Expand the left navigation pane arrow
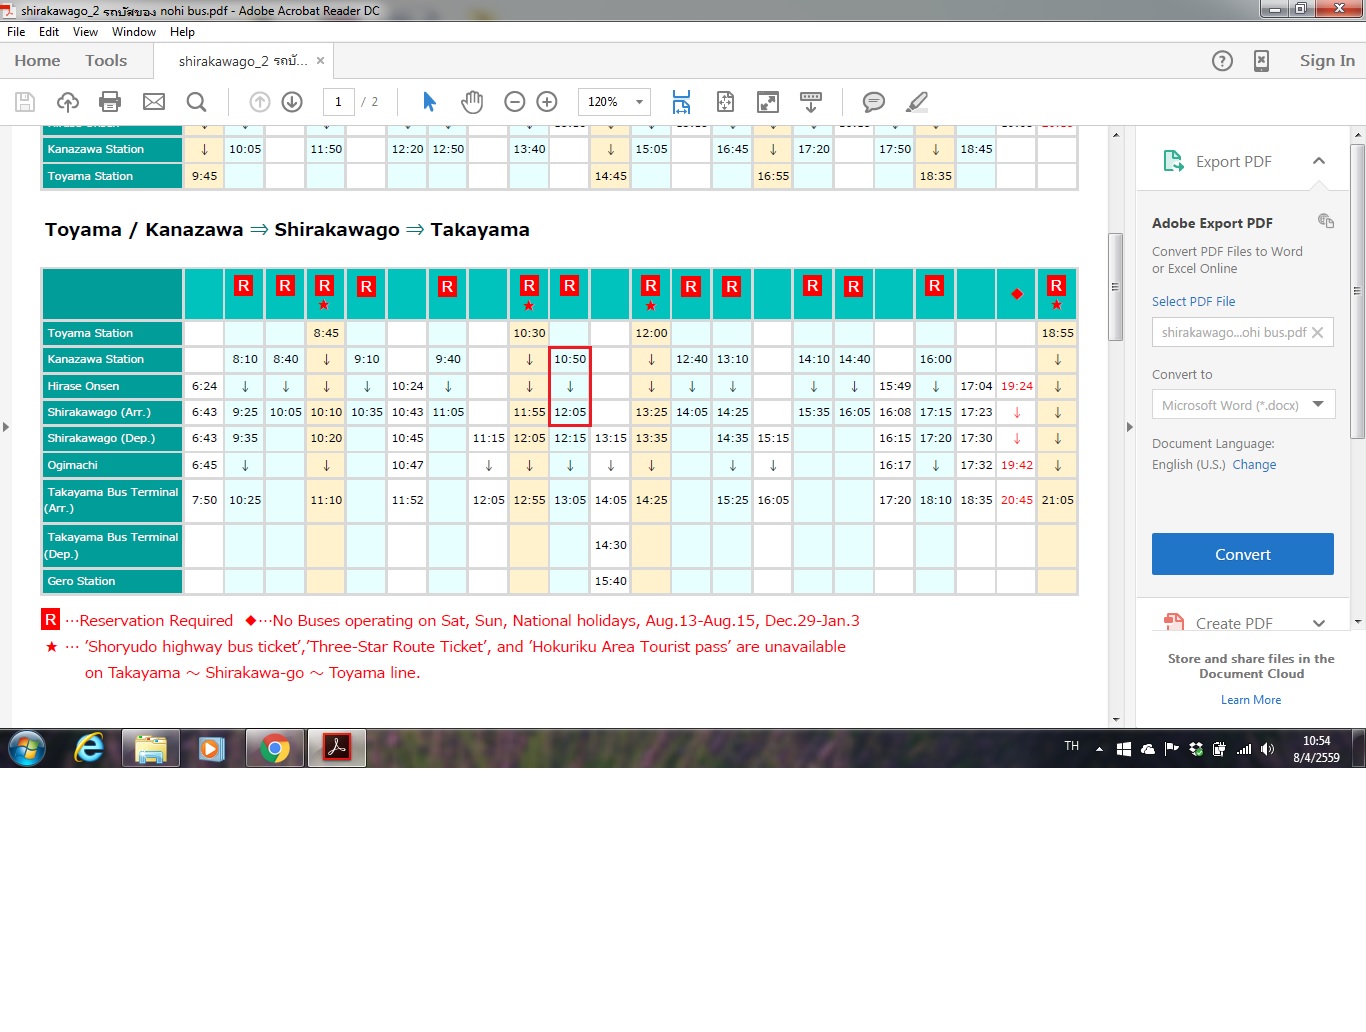 pyautogui.click(x=6, y=427)
